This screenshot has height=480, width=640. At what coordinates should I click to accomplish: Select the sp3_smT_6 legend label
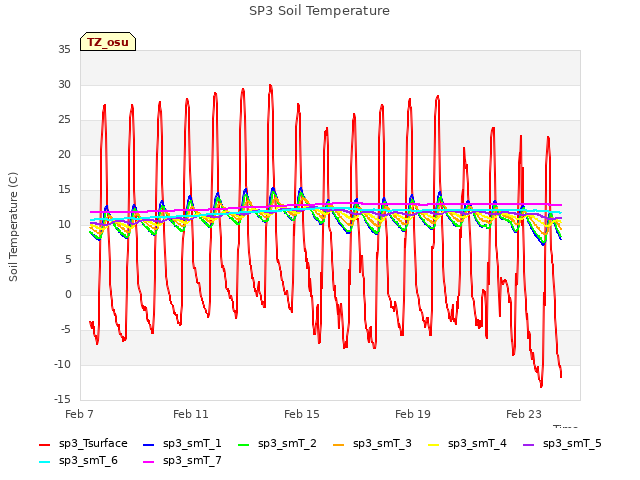88,461
